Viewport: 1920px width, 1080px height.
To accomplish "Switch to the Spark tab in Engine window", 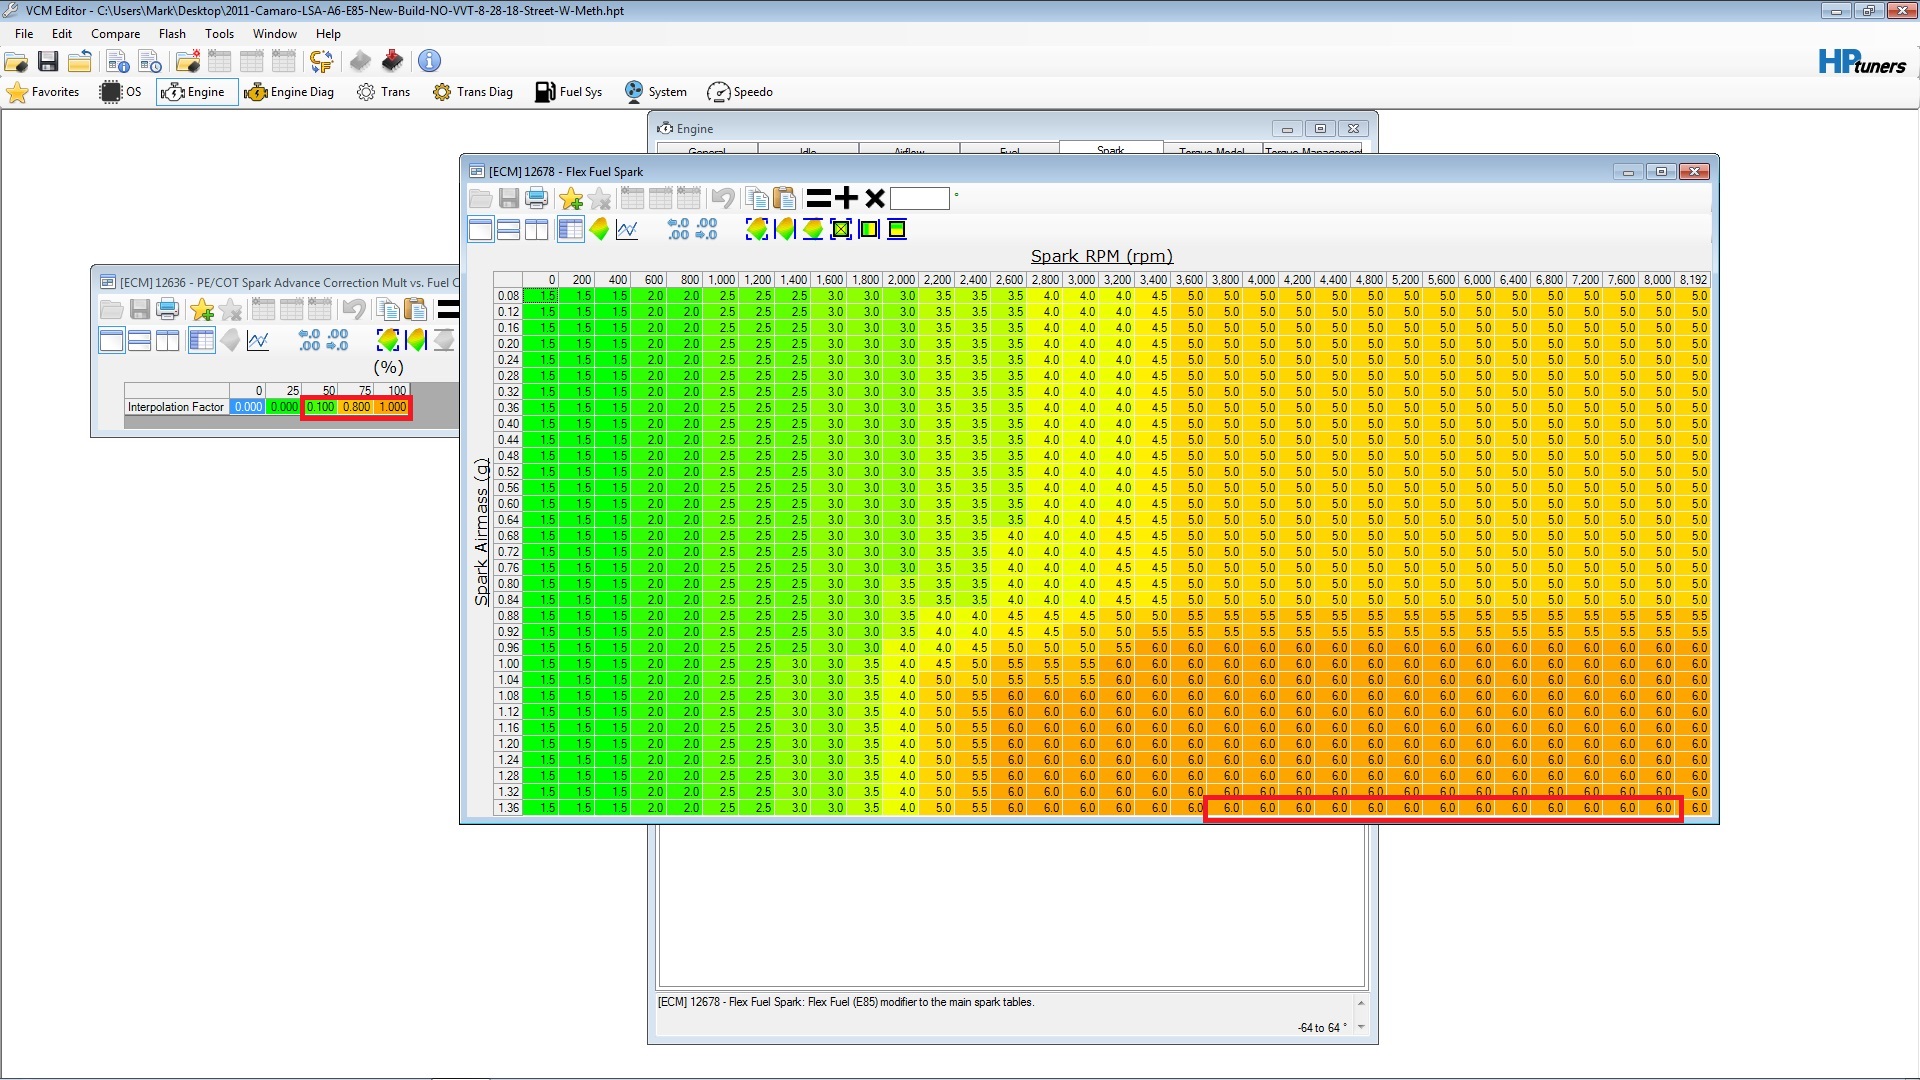I will tap(1110, 150).
